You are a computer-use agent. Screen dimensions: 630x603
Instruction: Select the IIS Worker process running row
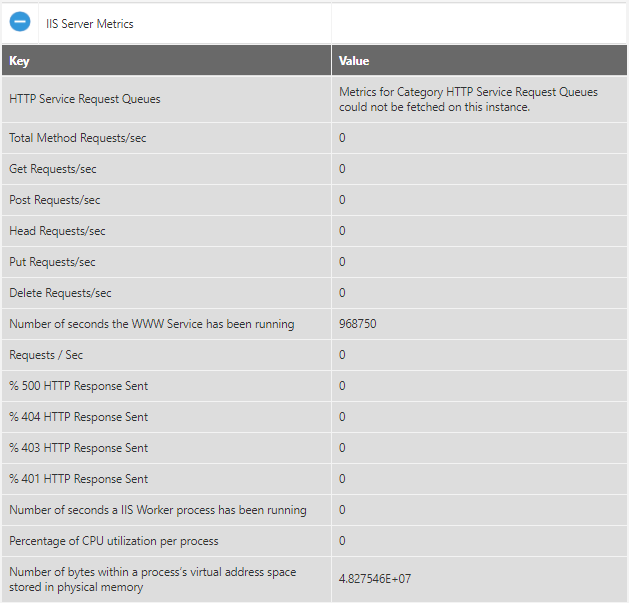click(158, 510)
